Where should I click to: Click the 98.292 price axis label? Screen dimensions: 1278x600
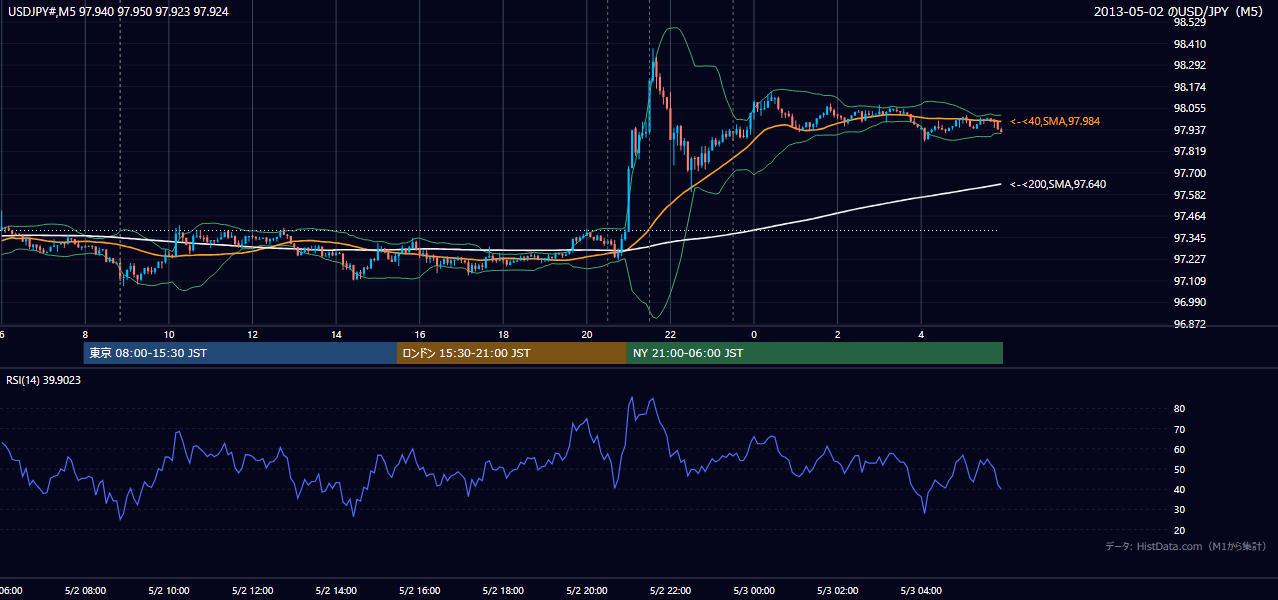1190,66
